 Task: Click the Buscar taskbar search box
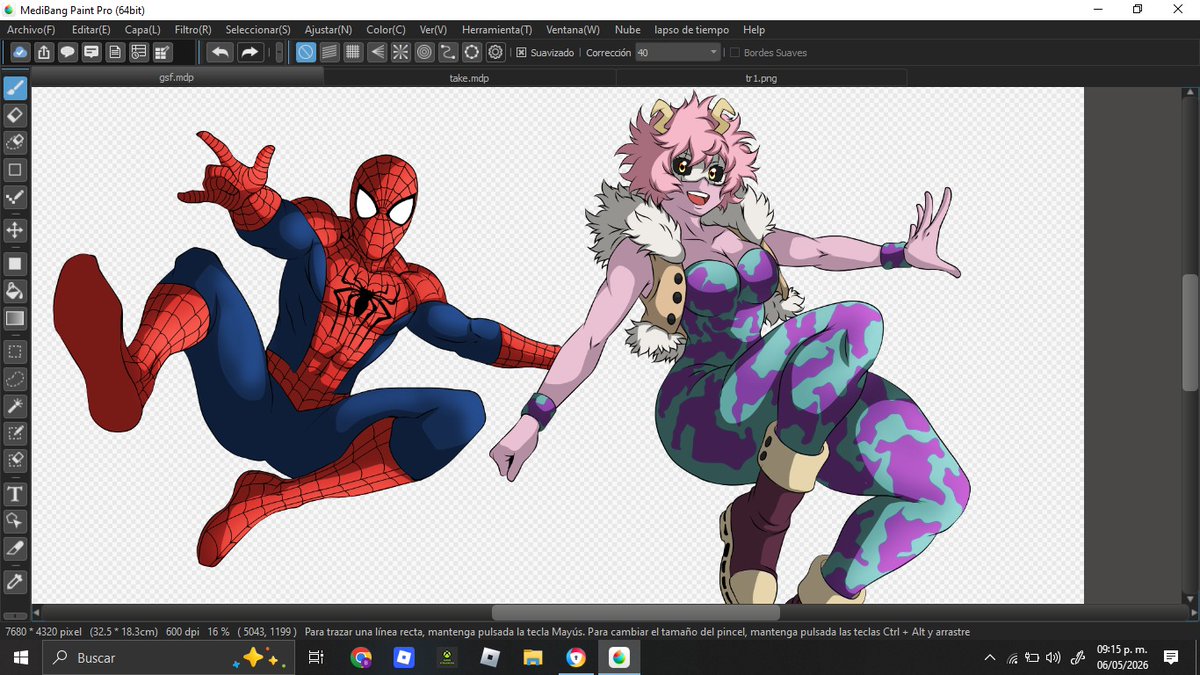168,657
